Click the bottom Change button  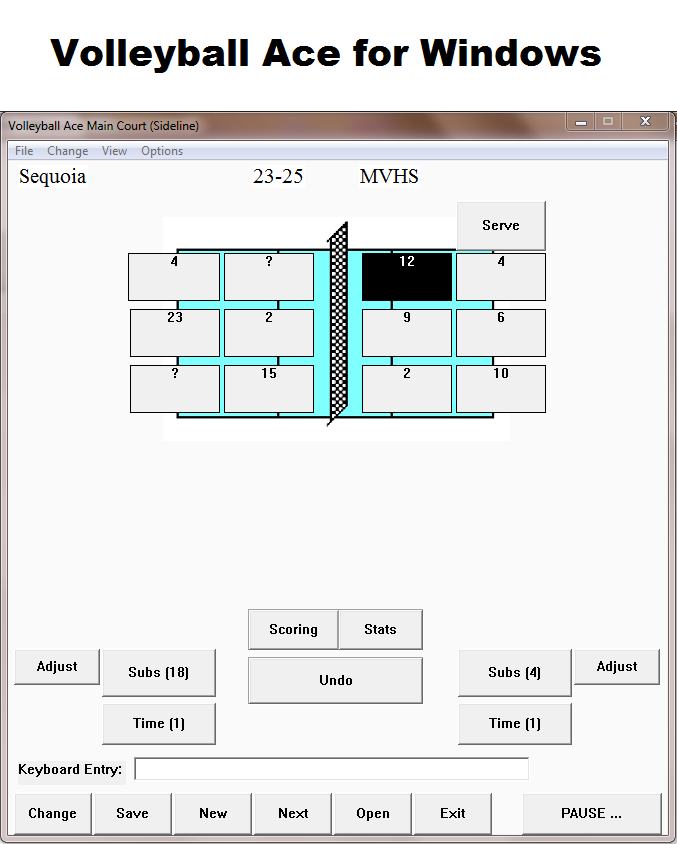[53, 813]
